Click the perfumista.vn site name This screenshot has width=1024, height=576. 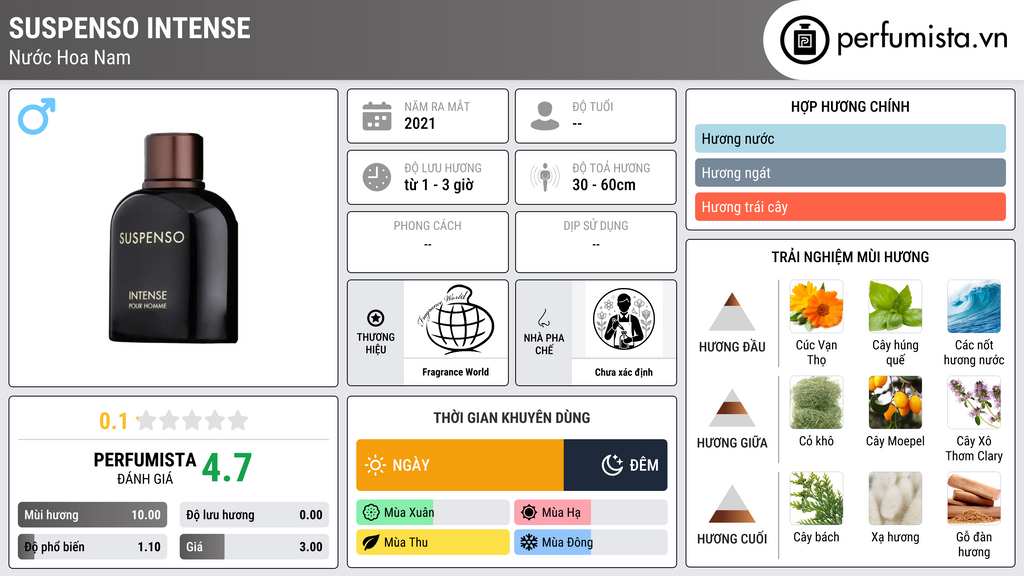pyautogui.click(x=922, y=39)
